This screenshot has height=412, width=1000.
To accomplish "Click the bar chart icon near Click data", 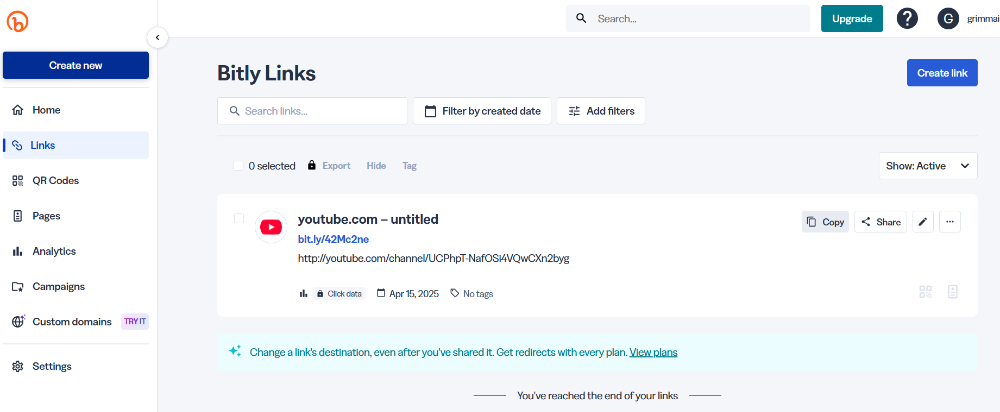I will click(x=304, y=293).
